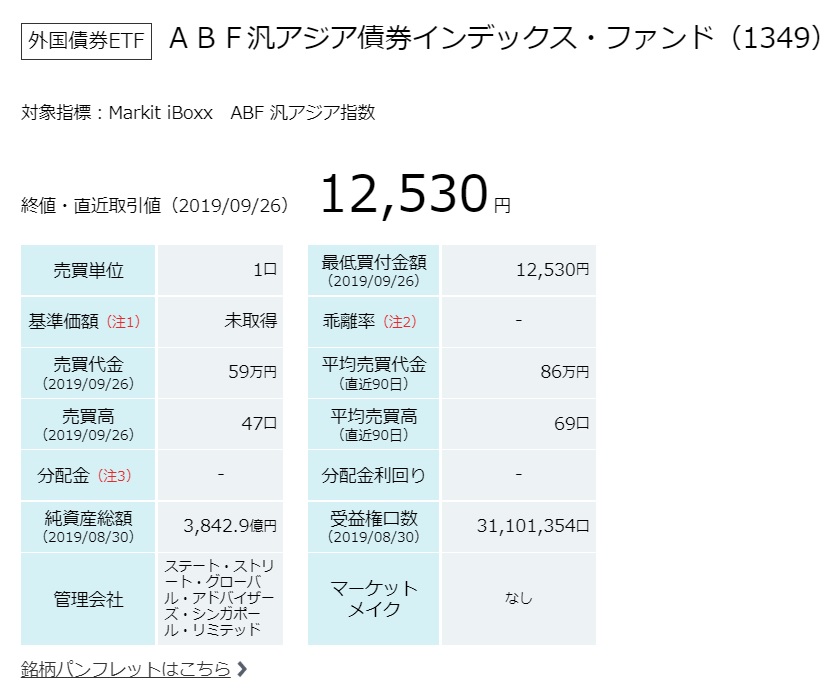Image resolution: width=833 pixels, height=690 pixels.
Task: Open the 銘柄パンフレットはこちら link
Action: [x=125, y=669]
